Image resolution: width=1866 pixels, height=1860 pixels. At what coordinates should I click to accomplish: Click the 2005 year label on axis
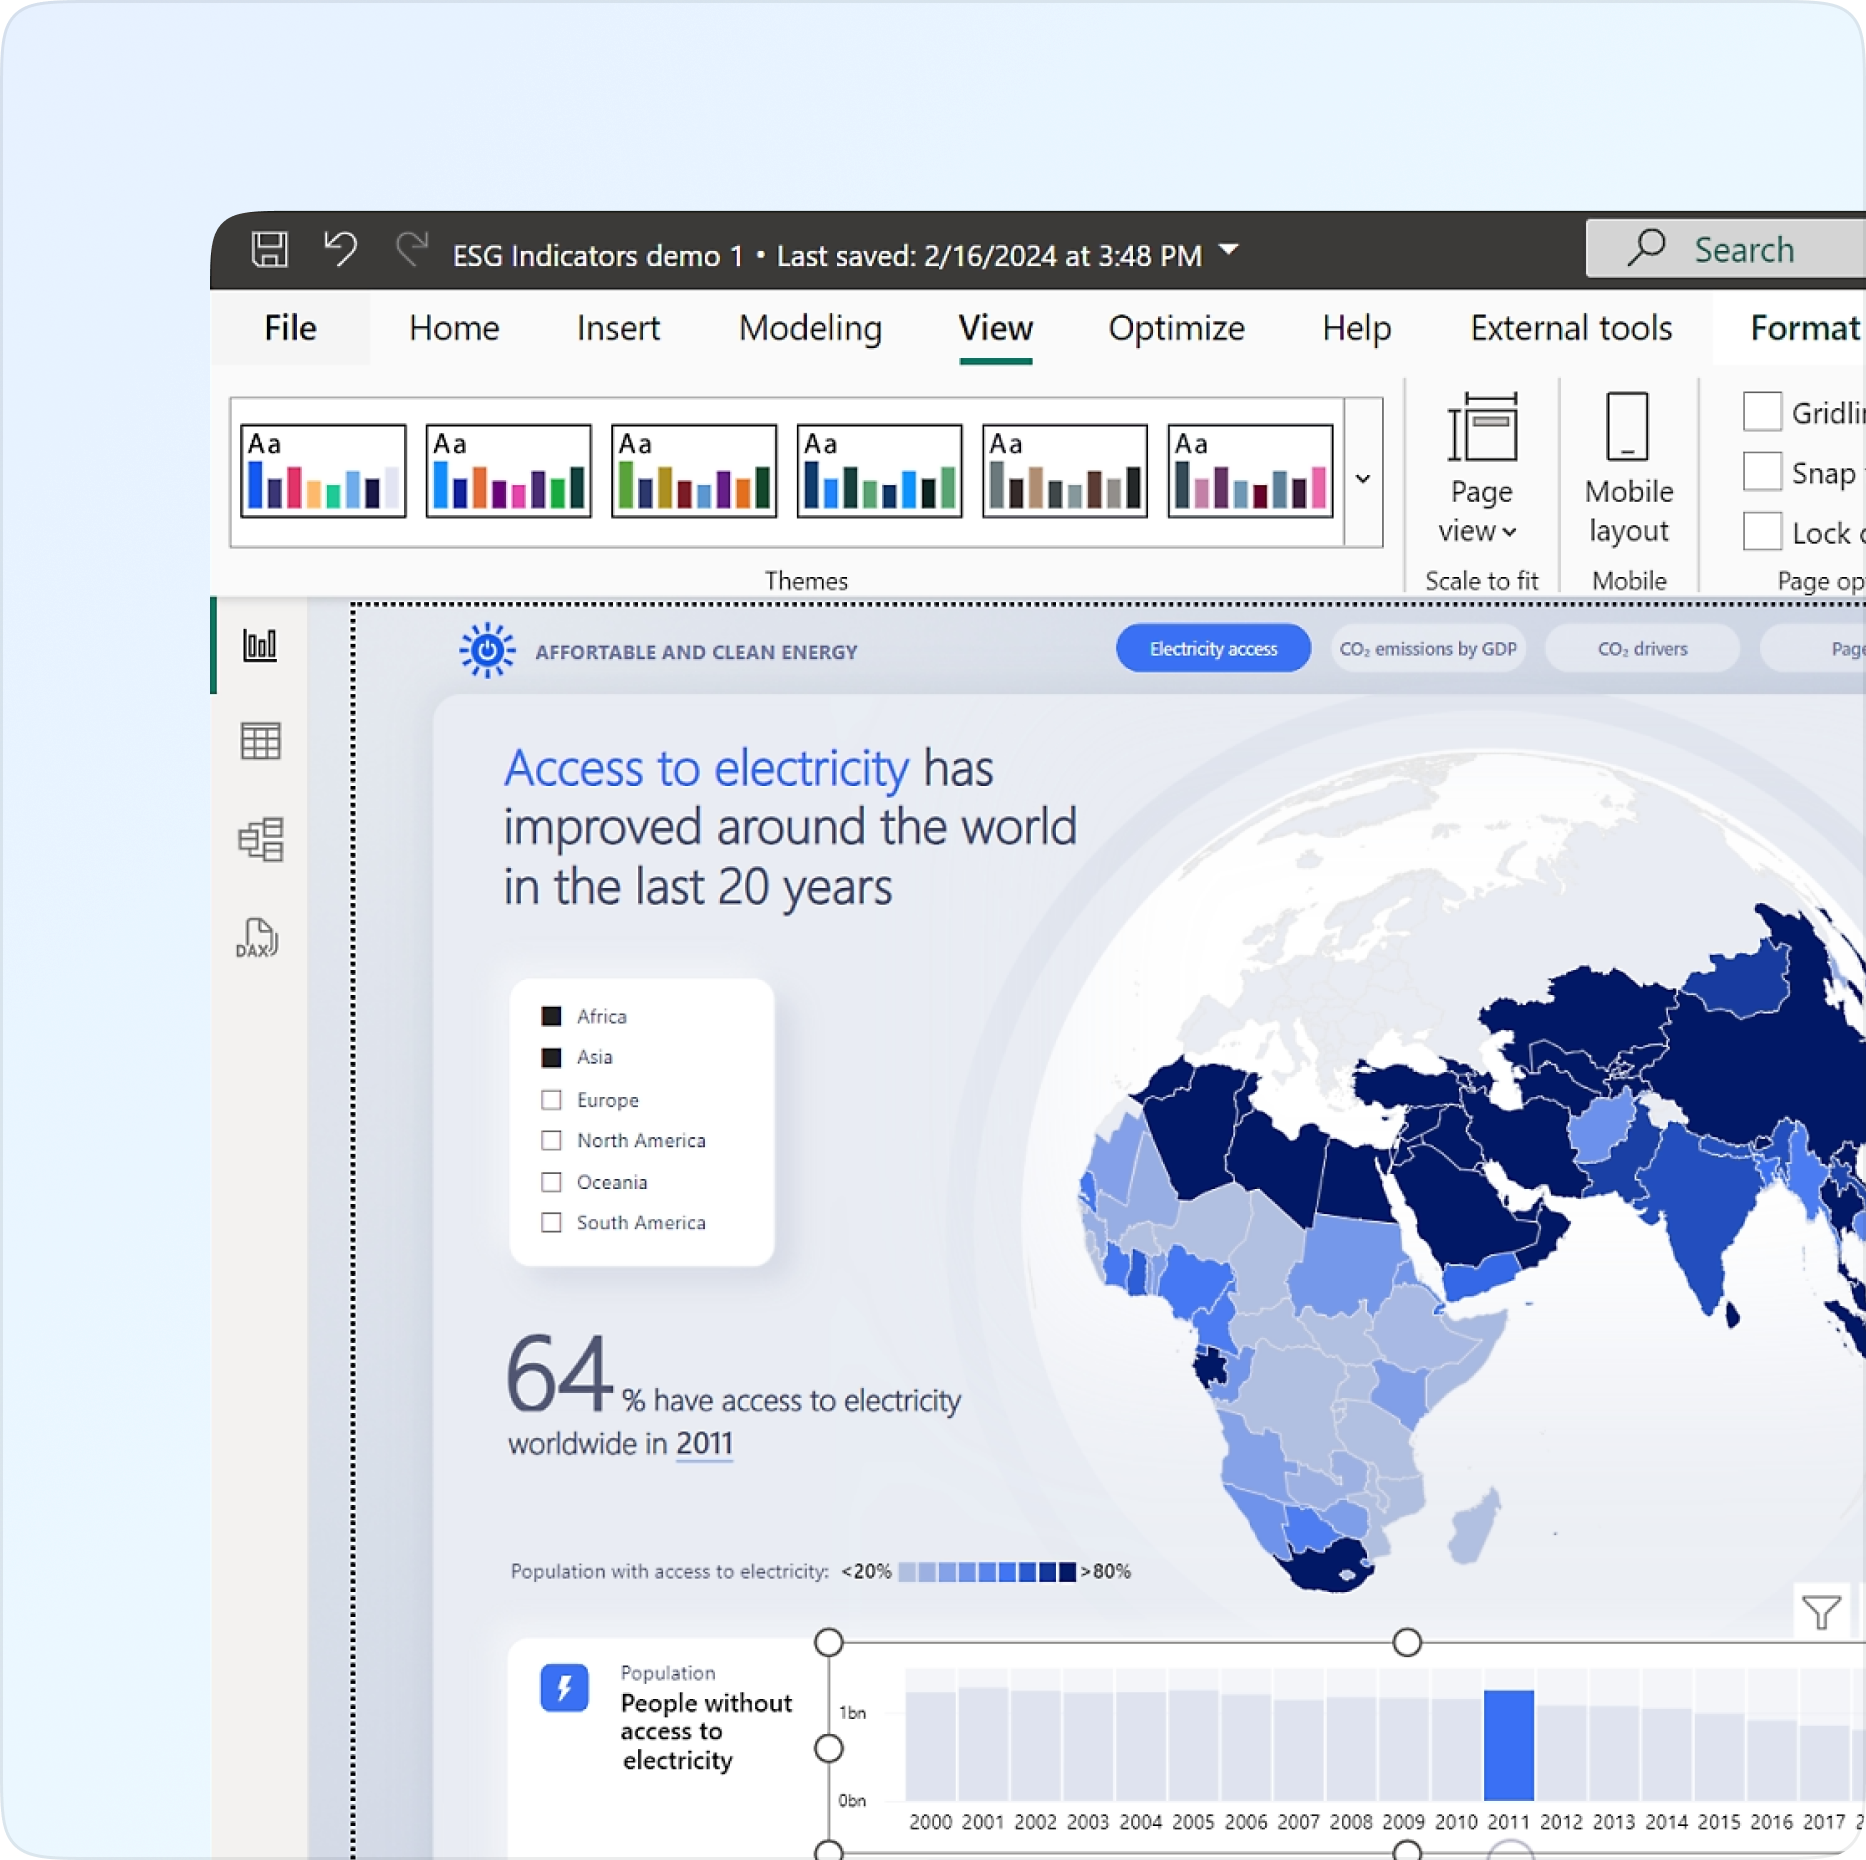[1193, 1821]
